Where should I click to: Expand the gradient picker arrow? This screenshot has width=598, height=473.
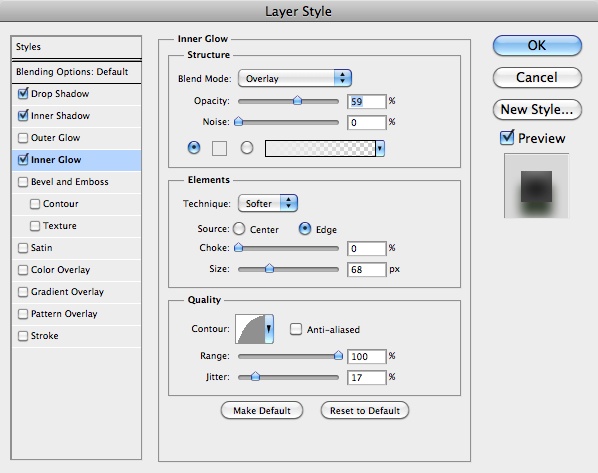click(x=380, y=148)
